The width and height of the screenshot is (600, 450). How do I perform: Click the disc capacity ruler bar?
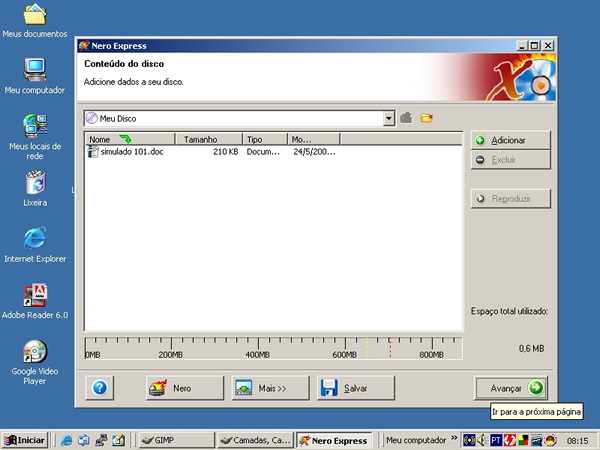pos(273,348)
